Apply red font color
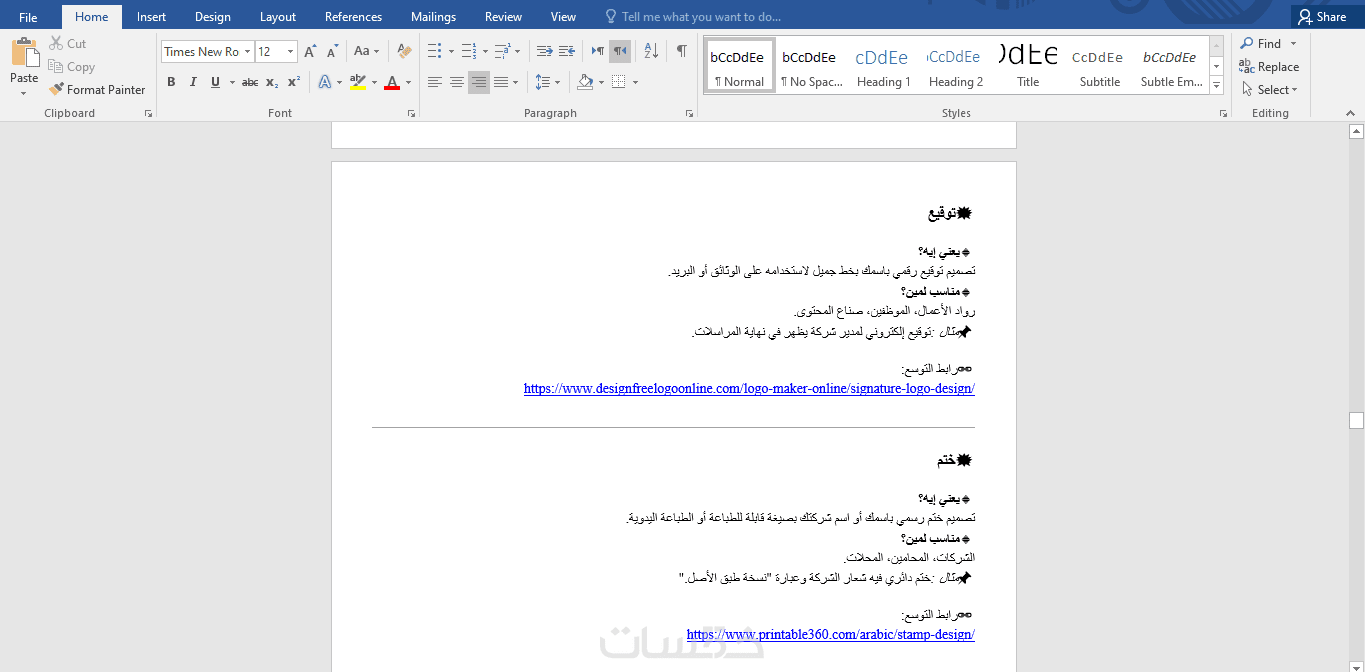 point(392,82)
